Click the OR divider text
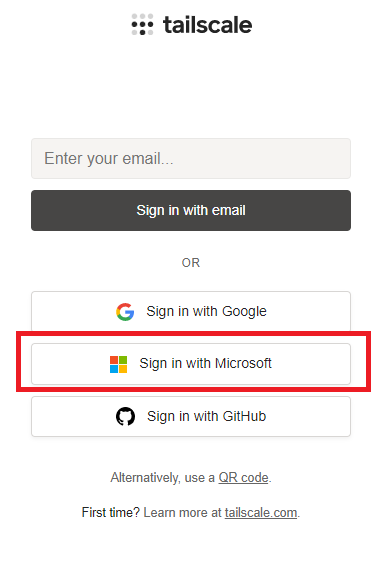Viewport: 390px width, 582px height. click(191, 263)
